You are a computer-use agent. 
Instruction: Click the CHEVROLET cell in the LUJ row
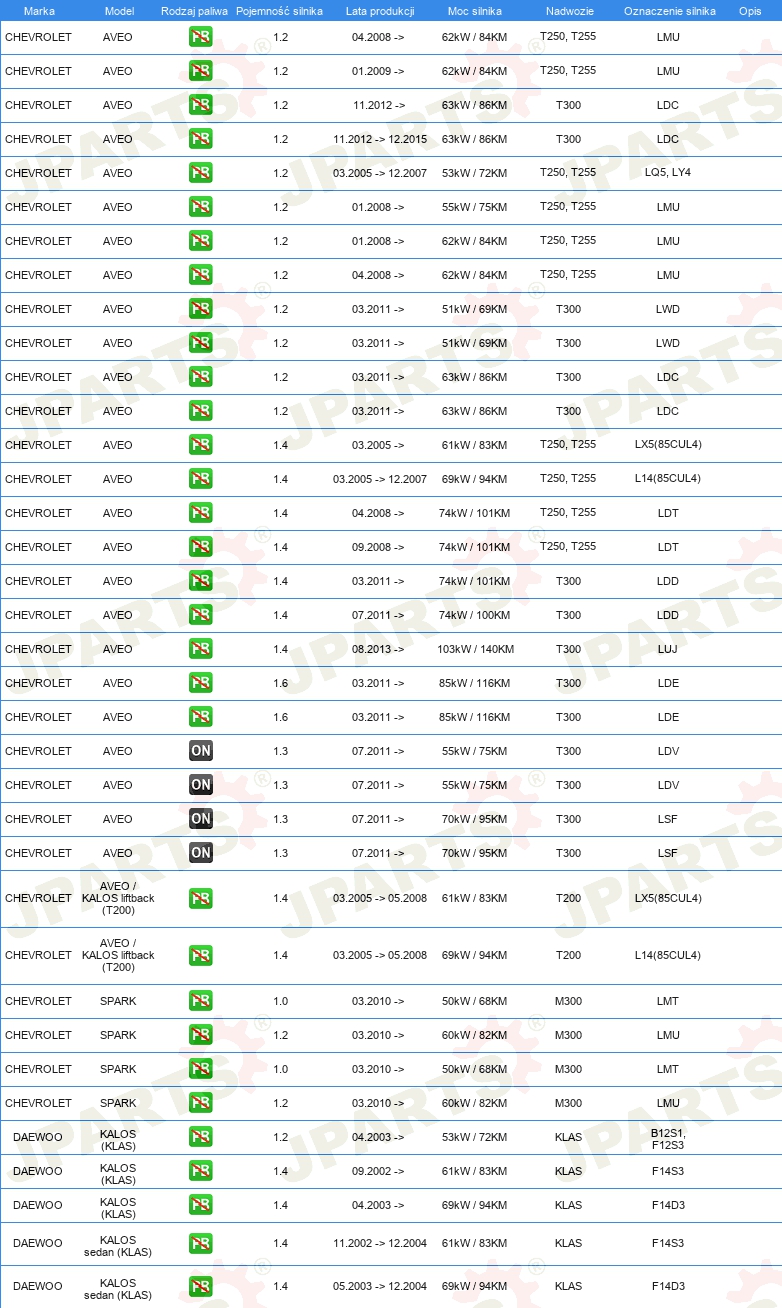coord(39,649)
